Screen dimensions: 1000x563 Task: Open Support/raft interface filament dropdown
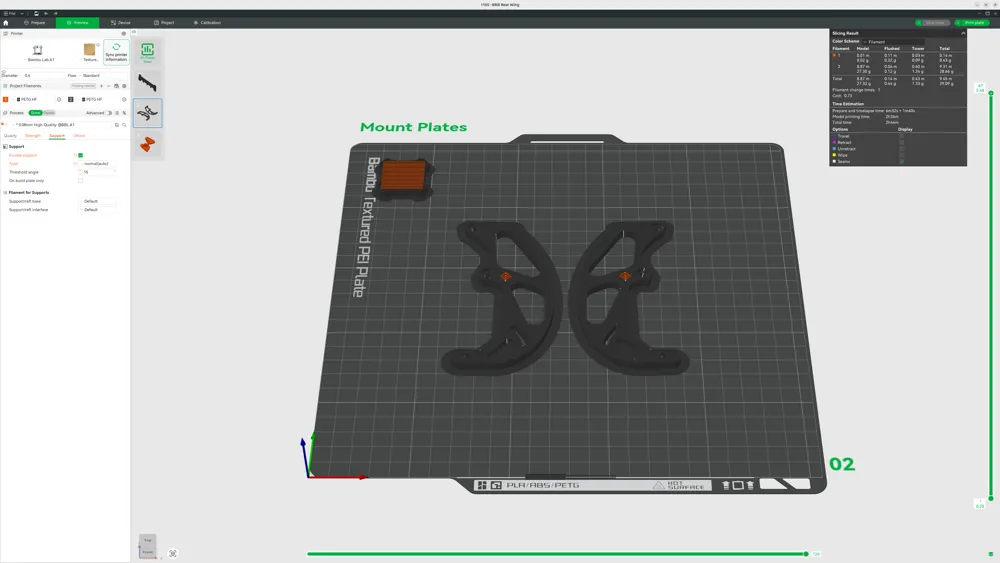pyautogui.click(x=98, y=210)
